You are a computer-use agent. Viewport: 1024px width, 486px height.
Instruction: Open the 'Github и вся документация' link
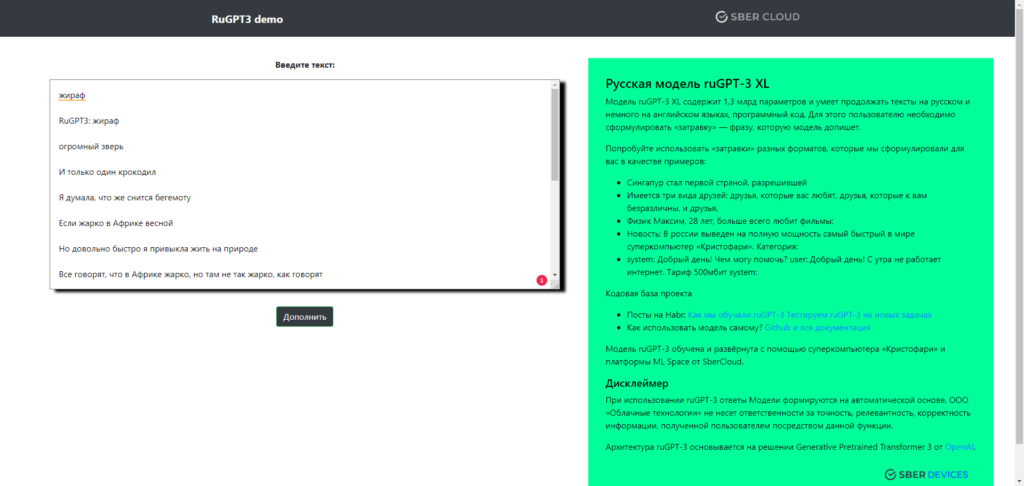[x=817, y=327]
